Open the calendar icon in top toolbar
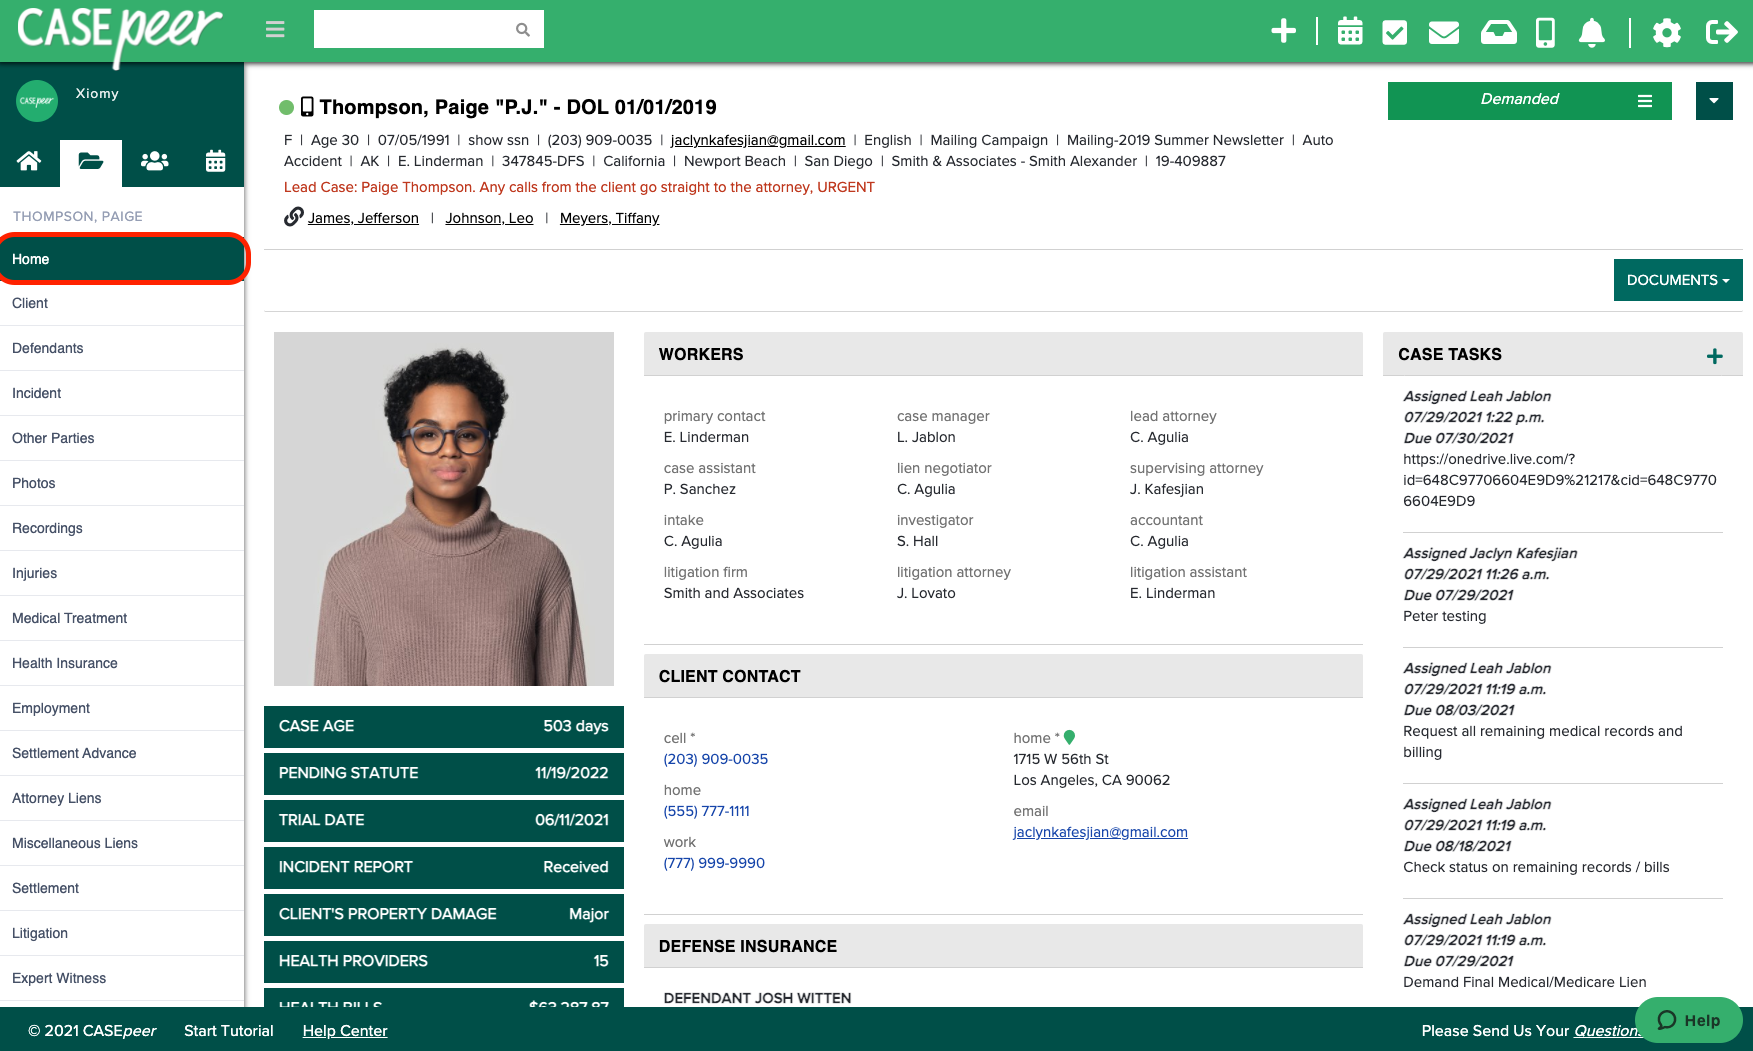The image size is (1753, 1051). click(x=1349, y=31)
